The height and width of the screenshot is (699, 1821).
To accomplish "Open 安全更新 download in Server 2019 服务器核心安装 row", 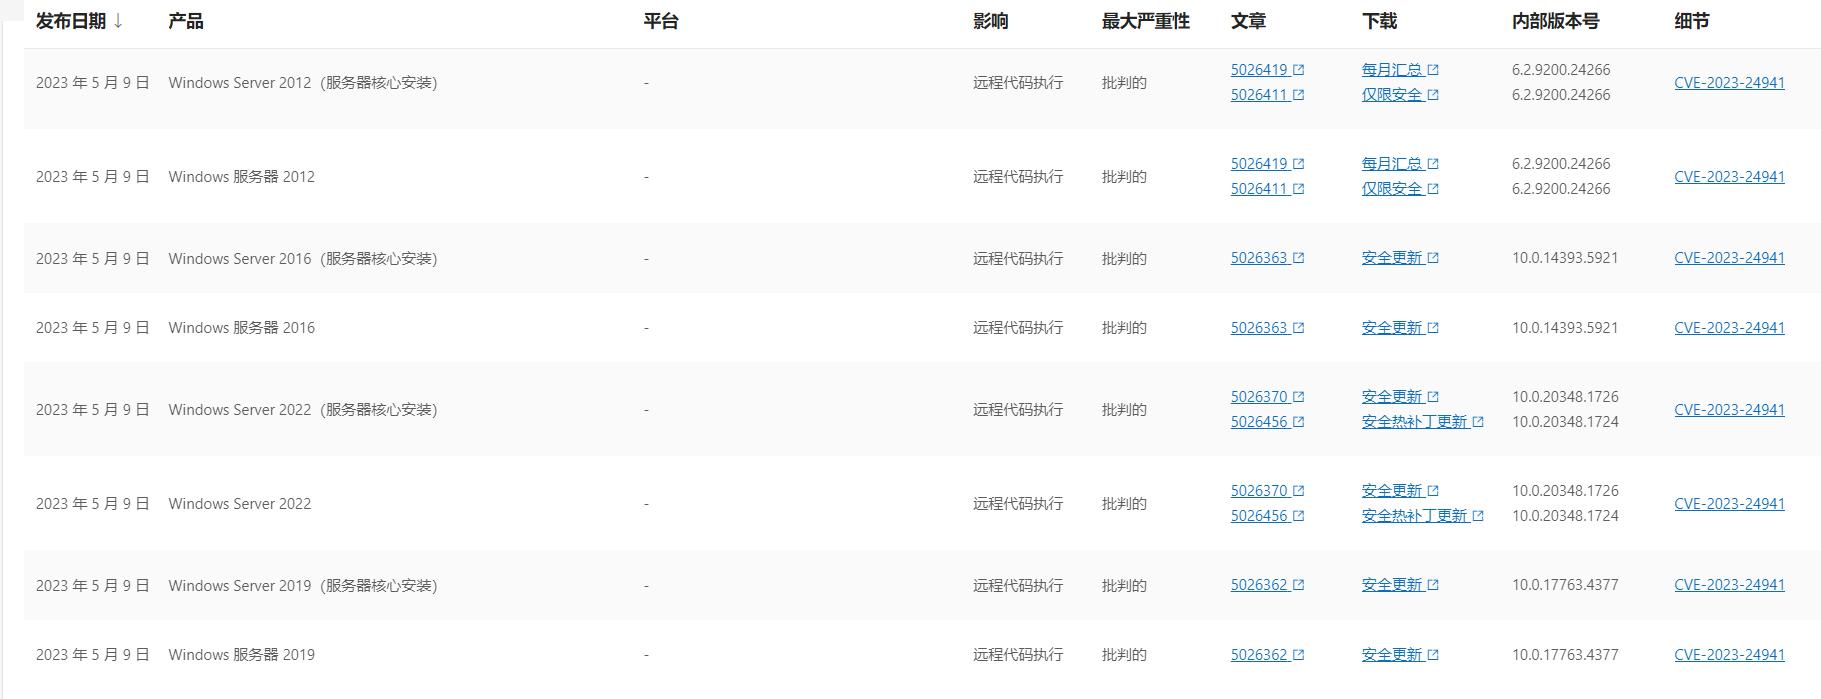I will (x=1392, y=585).
